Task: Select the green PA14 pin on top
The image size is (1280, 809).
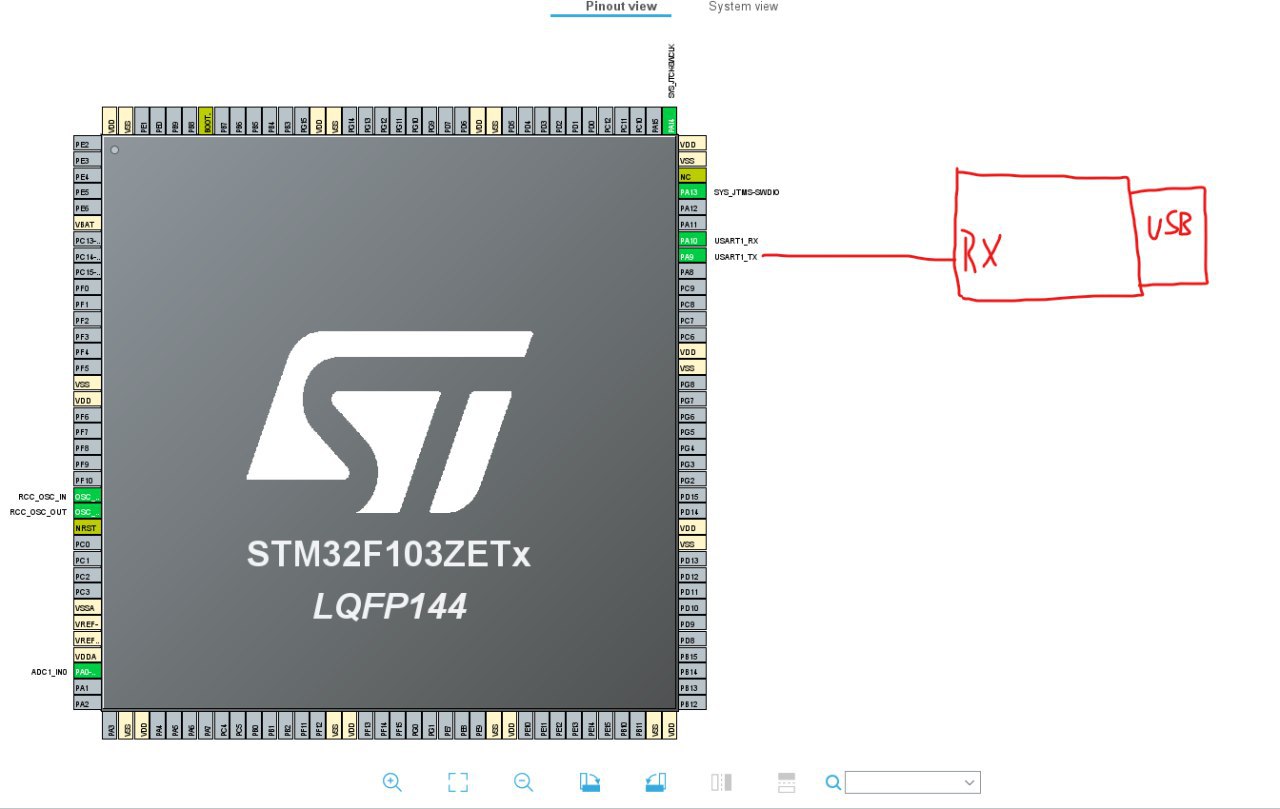Action: pyautogui.click(x=670, y=121)
